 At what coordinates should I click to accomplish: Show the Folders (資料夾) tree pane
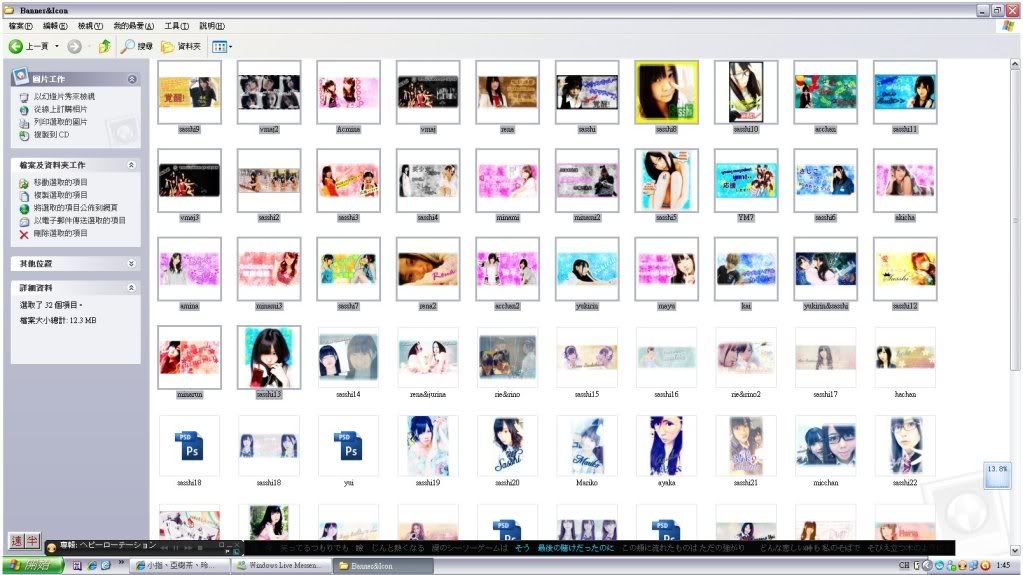click(x=181, y=47)
